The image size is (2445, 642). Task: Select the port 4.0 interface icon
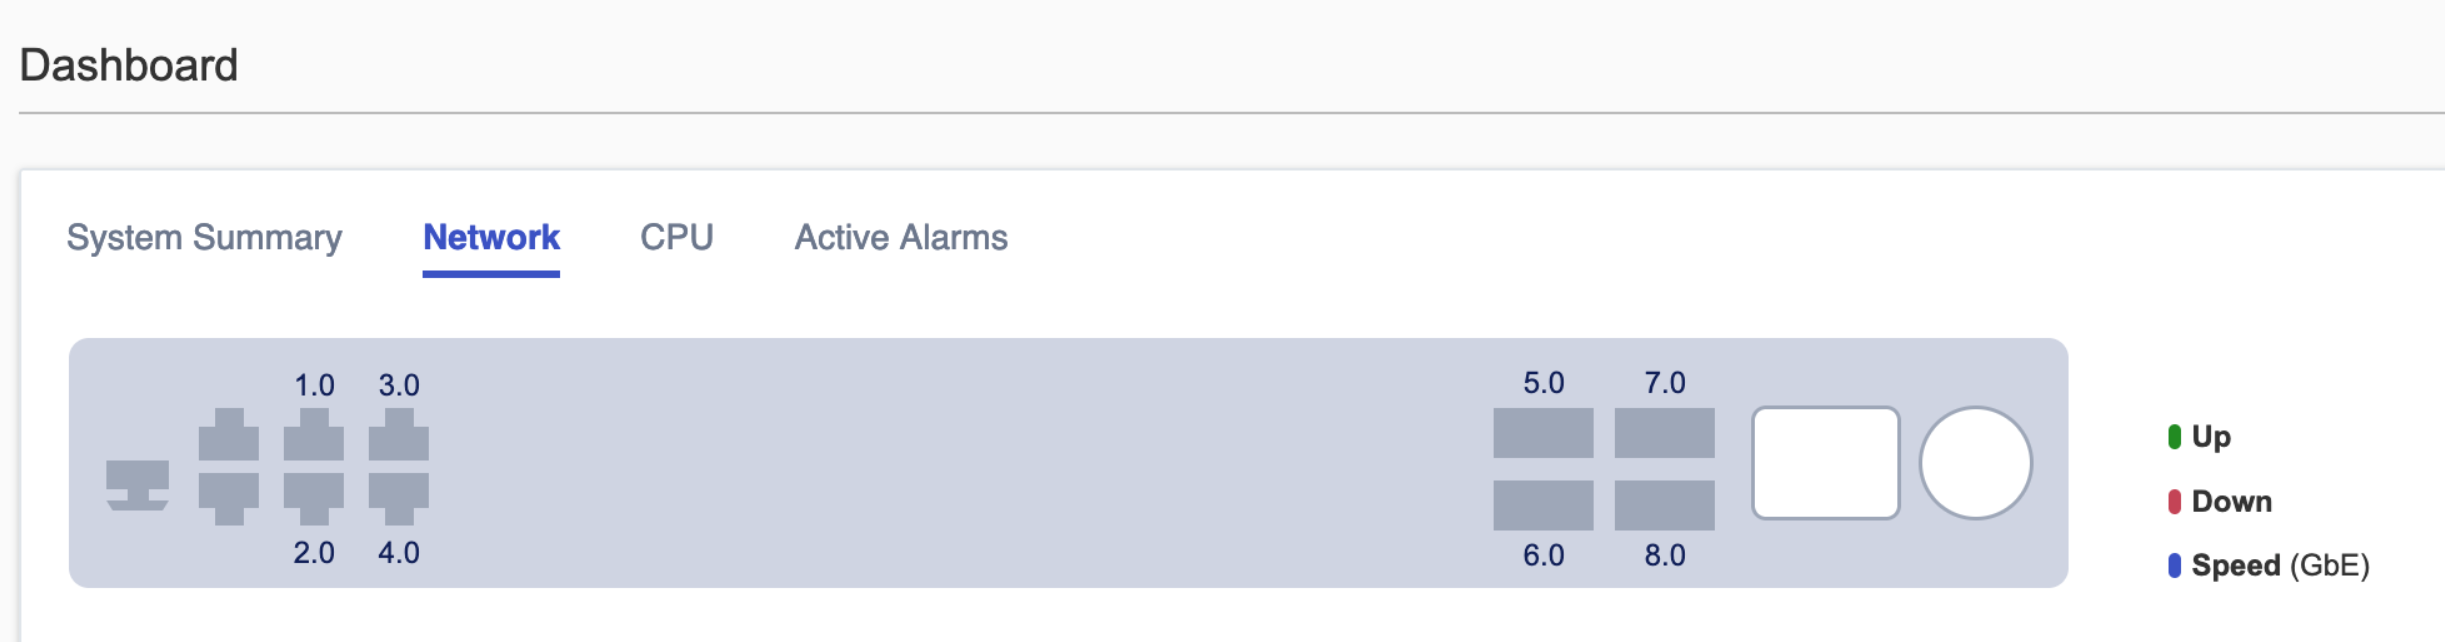coord(399,497)
